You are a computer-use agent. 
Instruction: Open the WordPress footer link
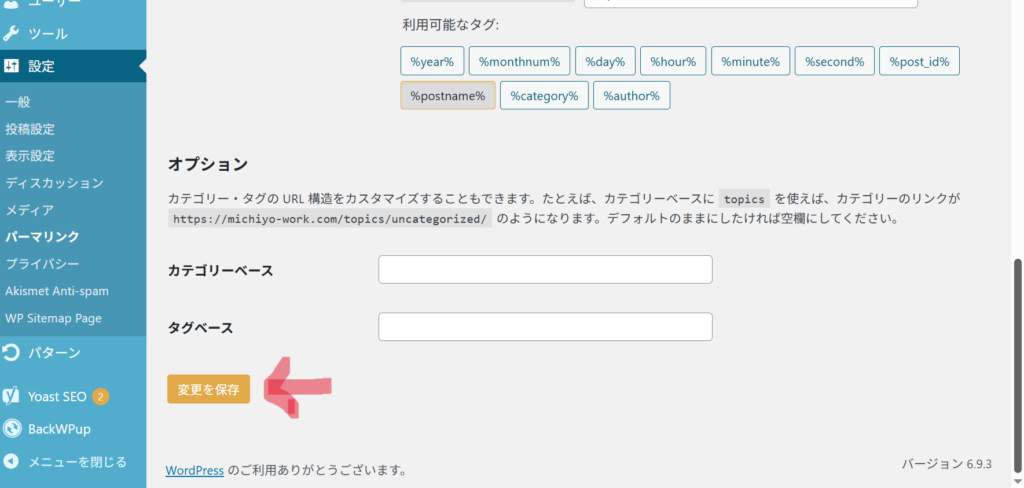tap(194, 470)
